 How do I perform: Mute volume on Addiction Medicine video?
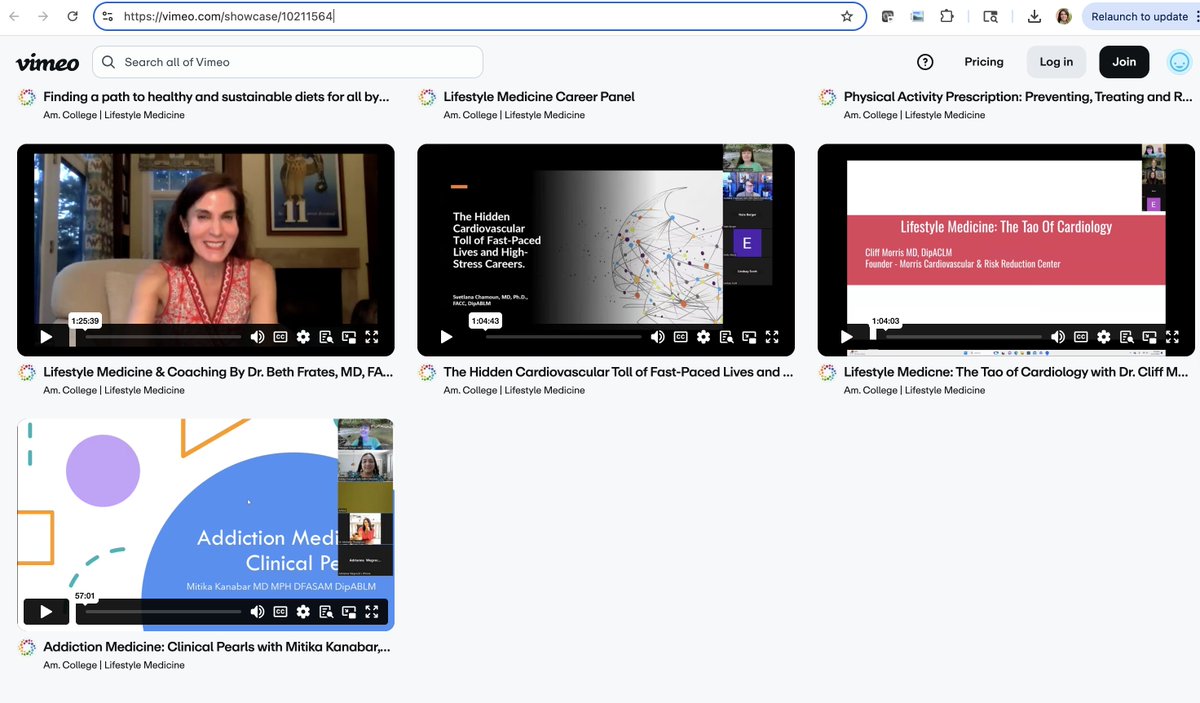pyautogui.click(x=257, y=611)
